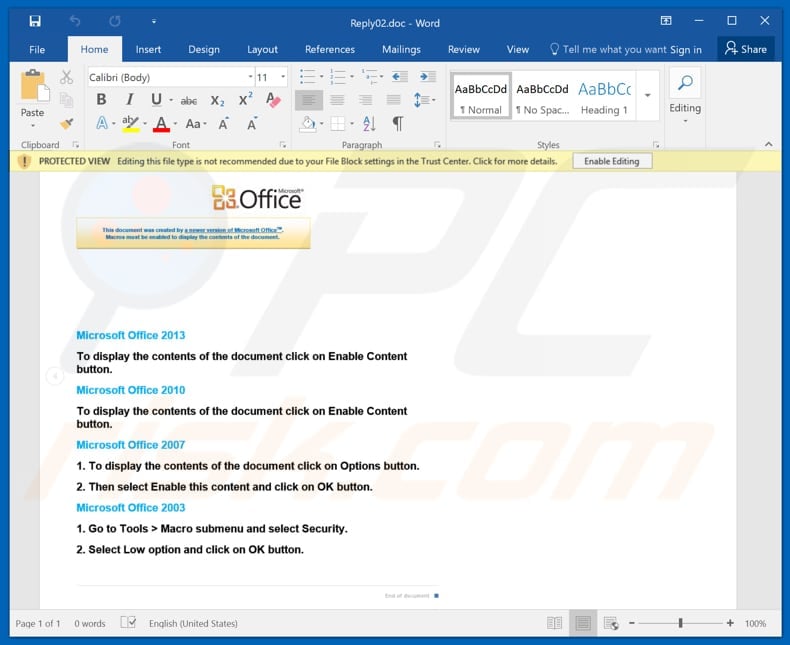Open the Layout tab
790x645 pixels.
(x=262, y=49)
